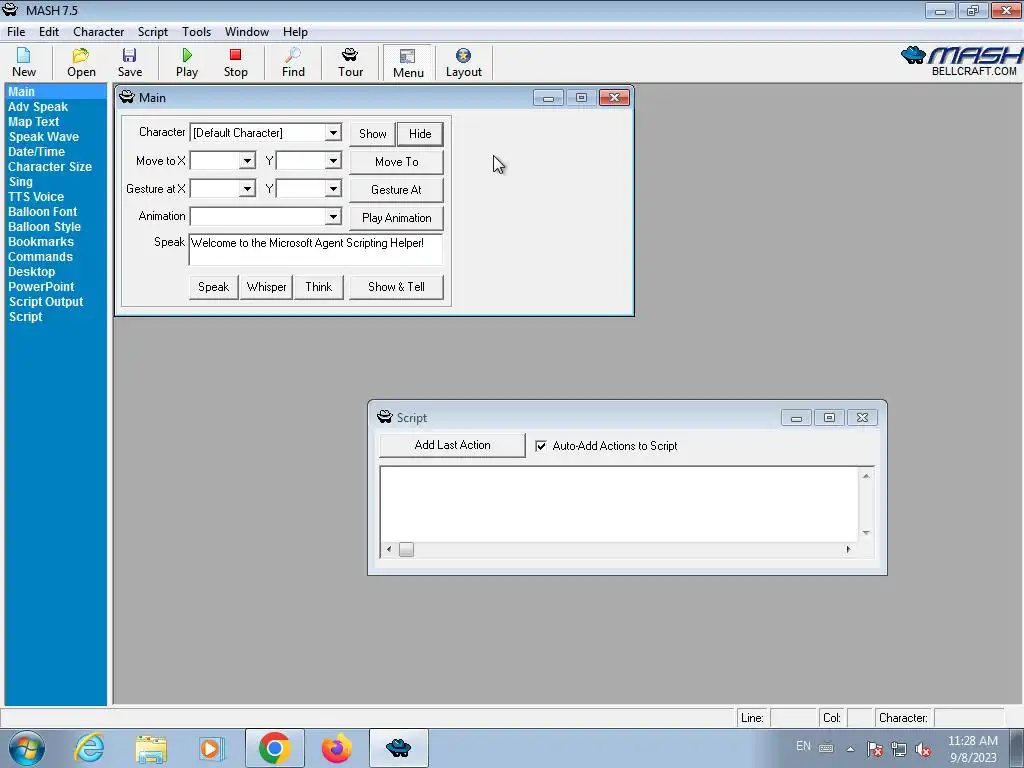
Task: Open the Character dropdown list
Action: click(x=333, y=133)
